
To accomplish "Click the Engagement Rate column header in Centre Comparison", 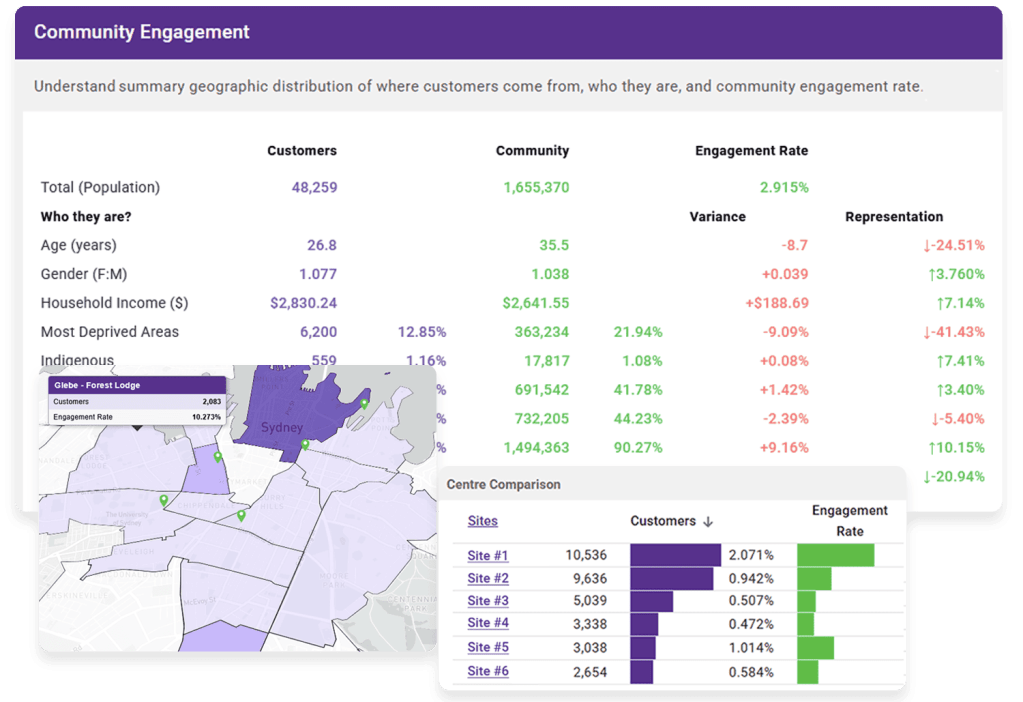I will pyautogui.click(x=849, y=521).
